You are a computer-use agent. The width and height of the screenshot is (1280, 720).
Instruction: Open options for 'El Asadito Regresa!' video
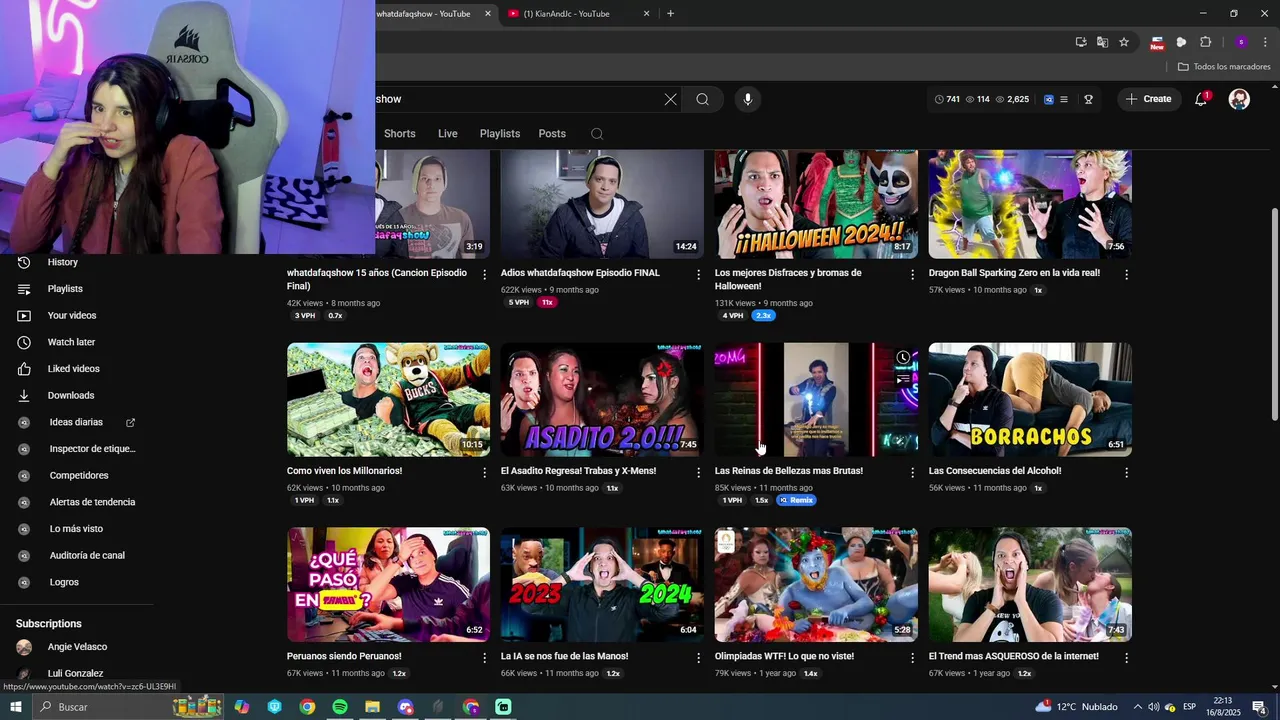coord(698,472)
